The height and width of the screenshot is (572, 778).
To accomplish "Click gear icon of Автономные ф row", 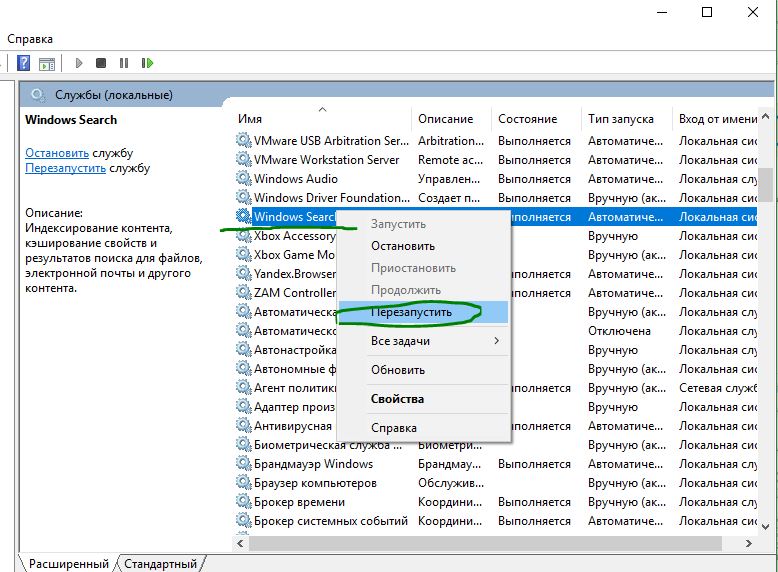I will coord(243,368).
